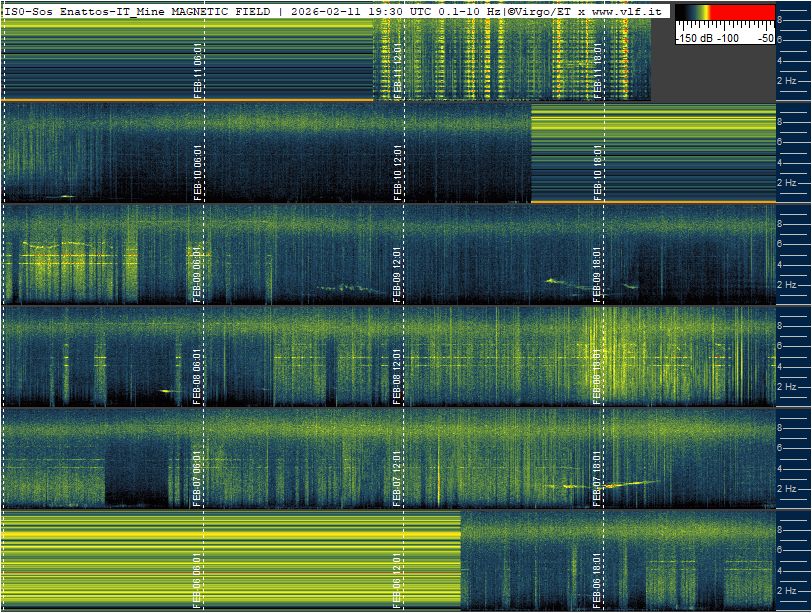
Task: Click the 2 Hz label on the FEB-08 row axis
Action: click(x=786, y=387)
